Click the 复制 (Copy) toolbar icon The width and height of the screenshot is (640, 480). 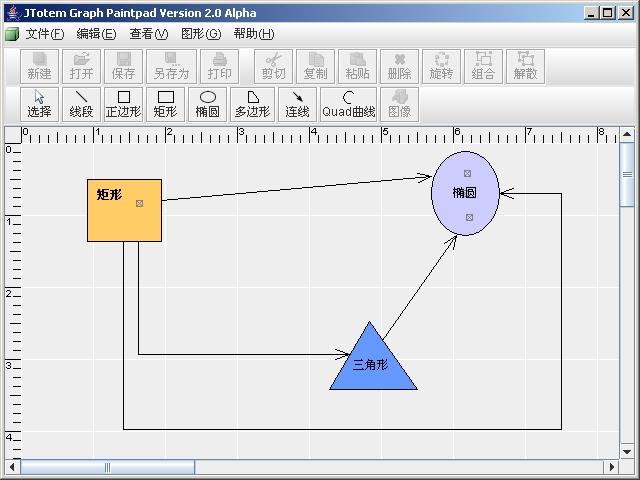pos(316,67)
